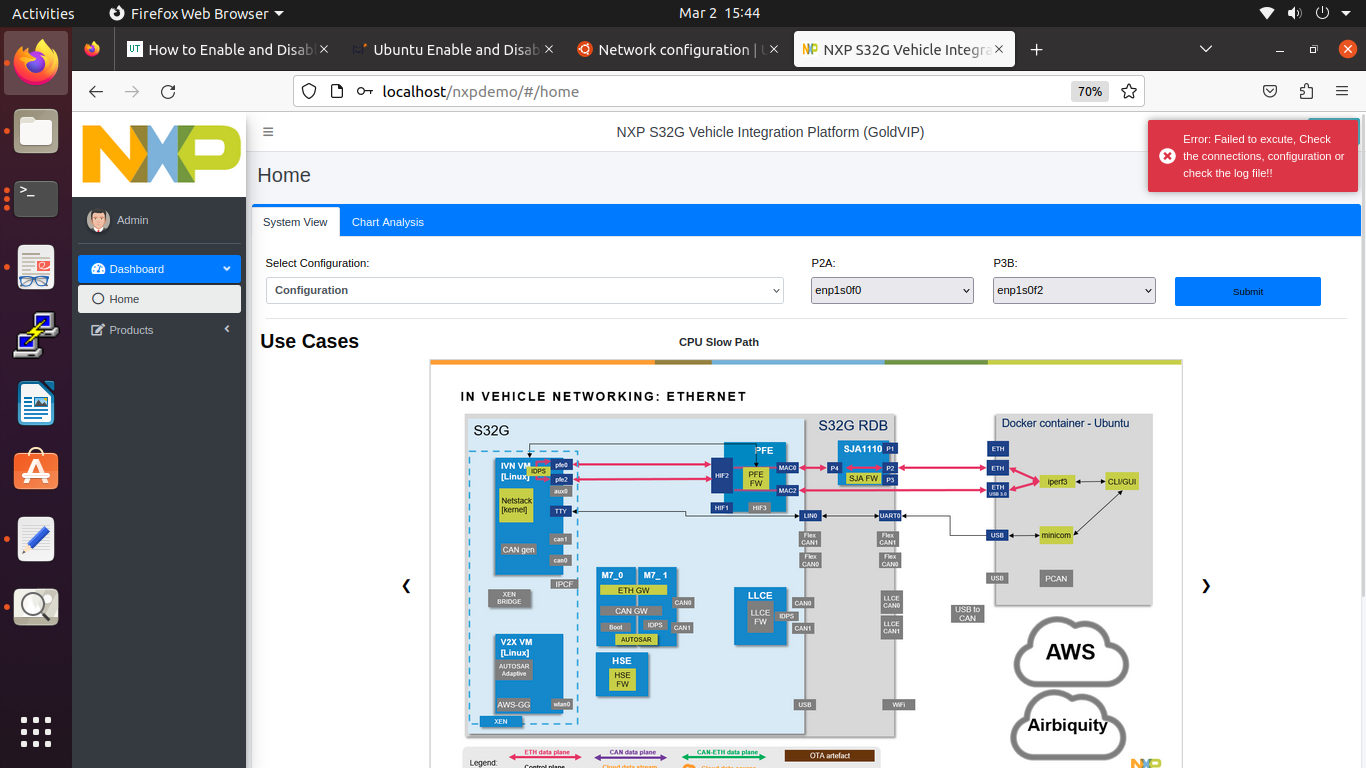
Task: Open the text editor dock icon
Action: [36, 539]
